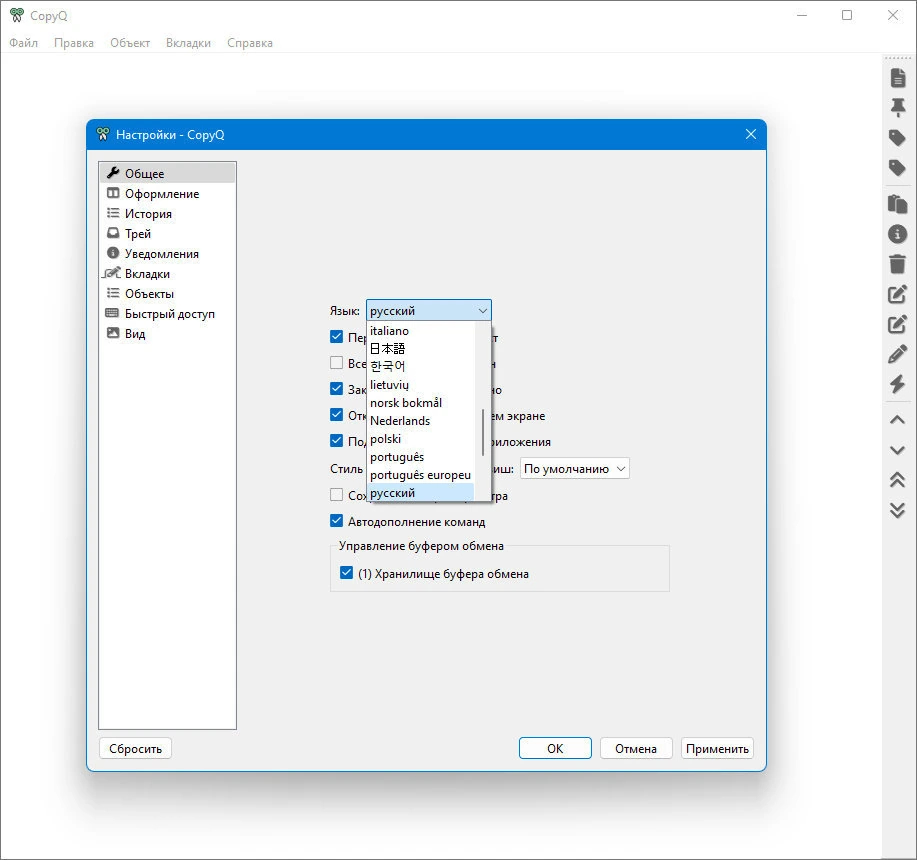917x860 pixels.
Task: Click the double down chevron icon
Action: 898,510
